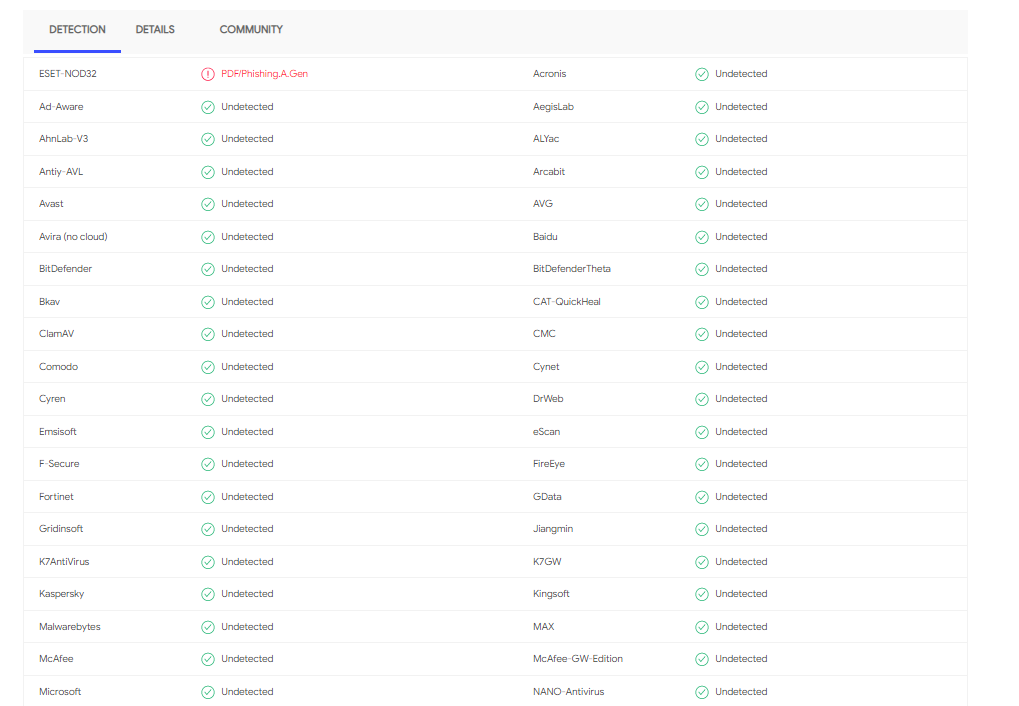1019x706 pixels.
Task: Click the green check icon for FireEye
Action: click(x=701, y=464)
